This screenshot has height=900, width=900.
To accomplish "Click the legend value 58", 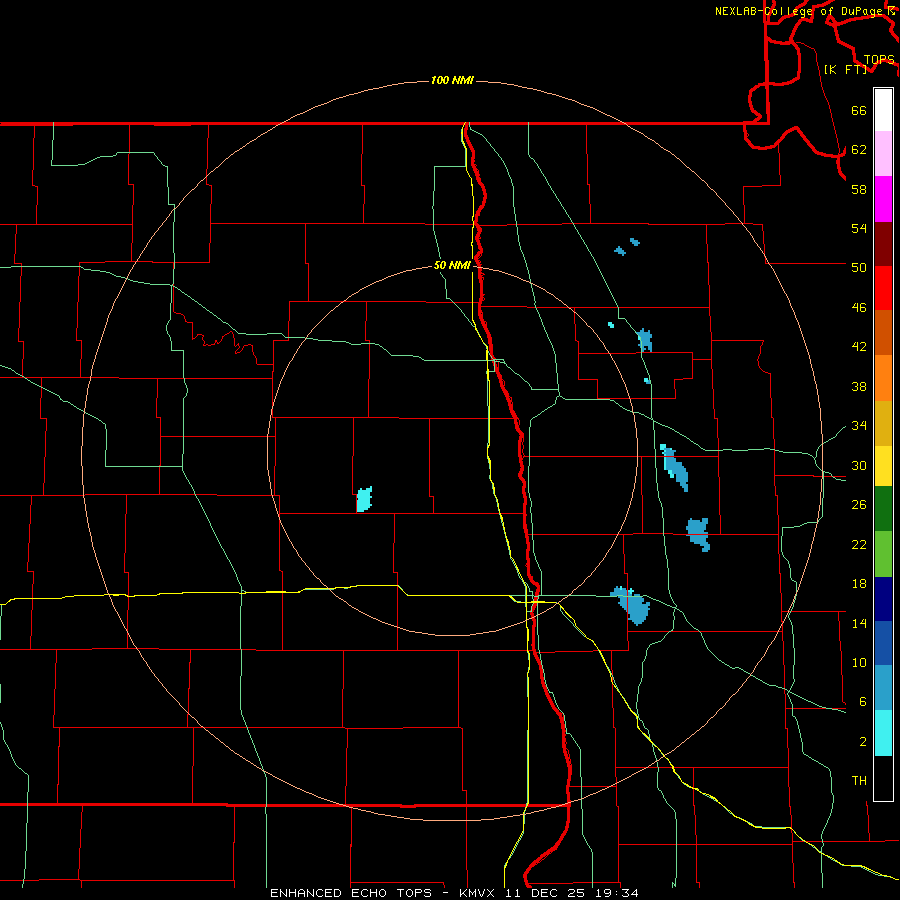I will (x=859, y=189).
